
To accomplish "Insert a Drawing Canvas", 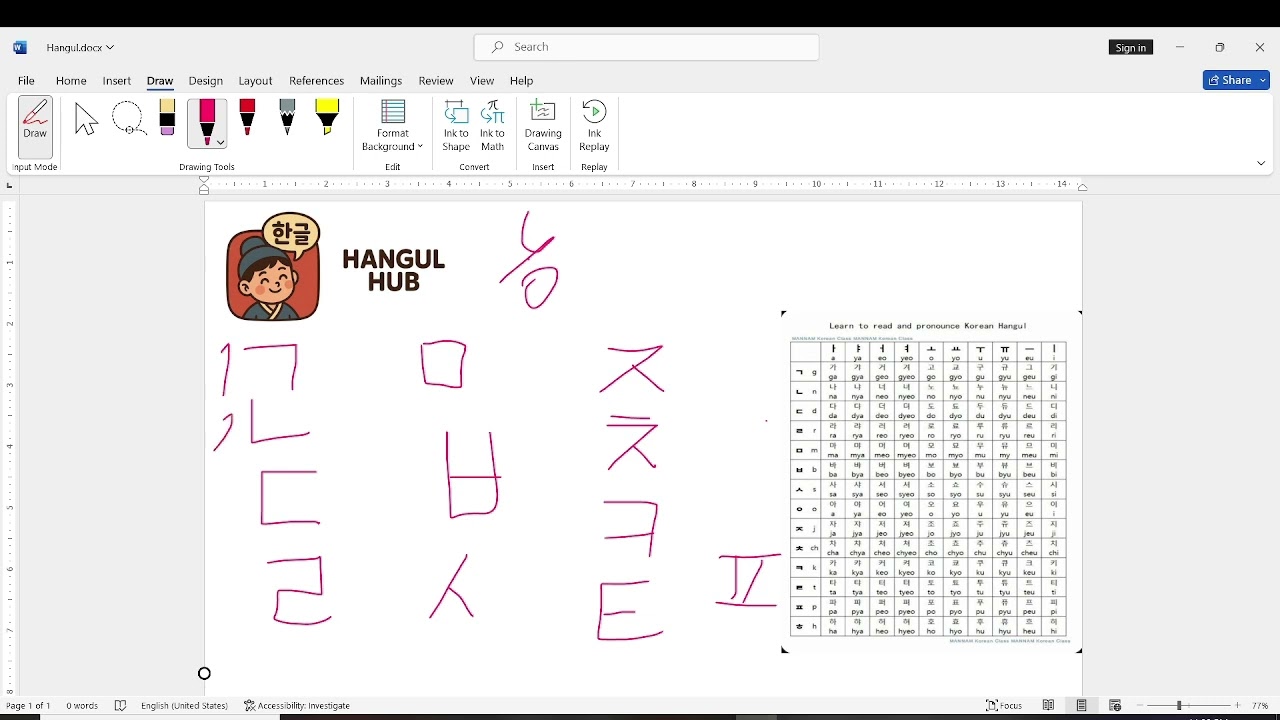I will tap(543, 126).
